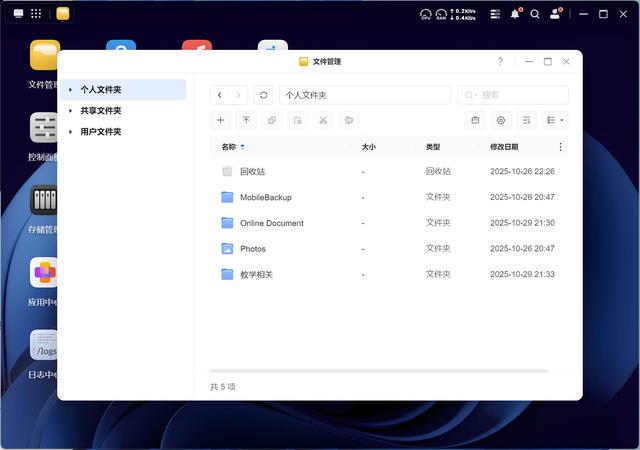Click file manager icon in top taskbar

(x=63, y=14)
